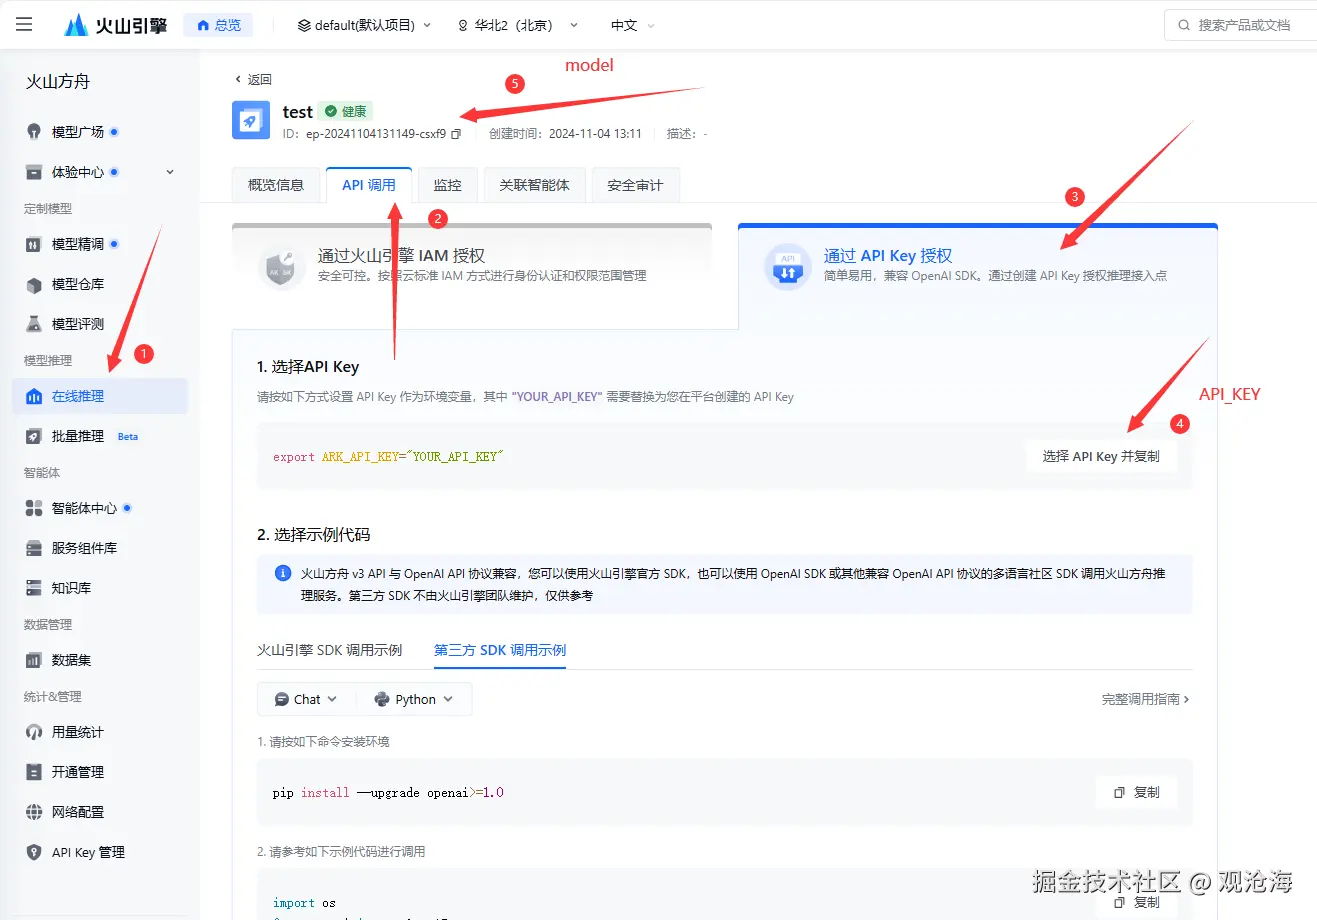Open 在线推理 in sidebar
Screen dimensions: 1317x920
[100, 396]
